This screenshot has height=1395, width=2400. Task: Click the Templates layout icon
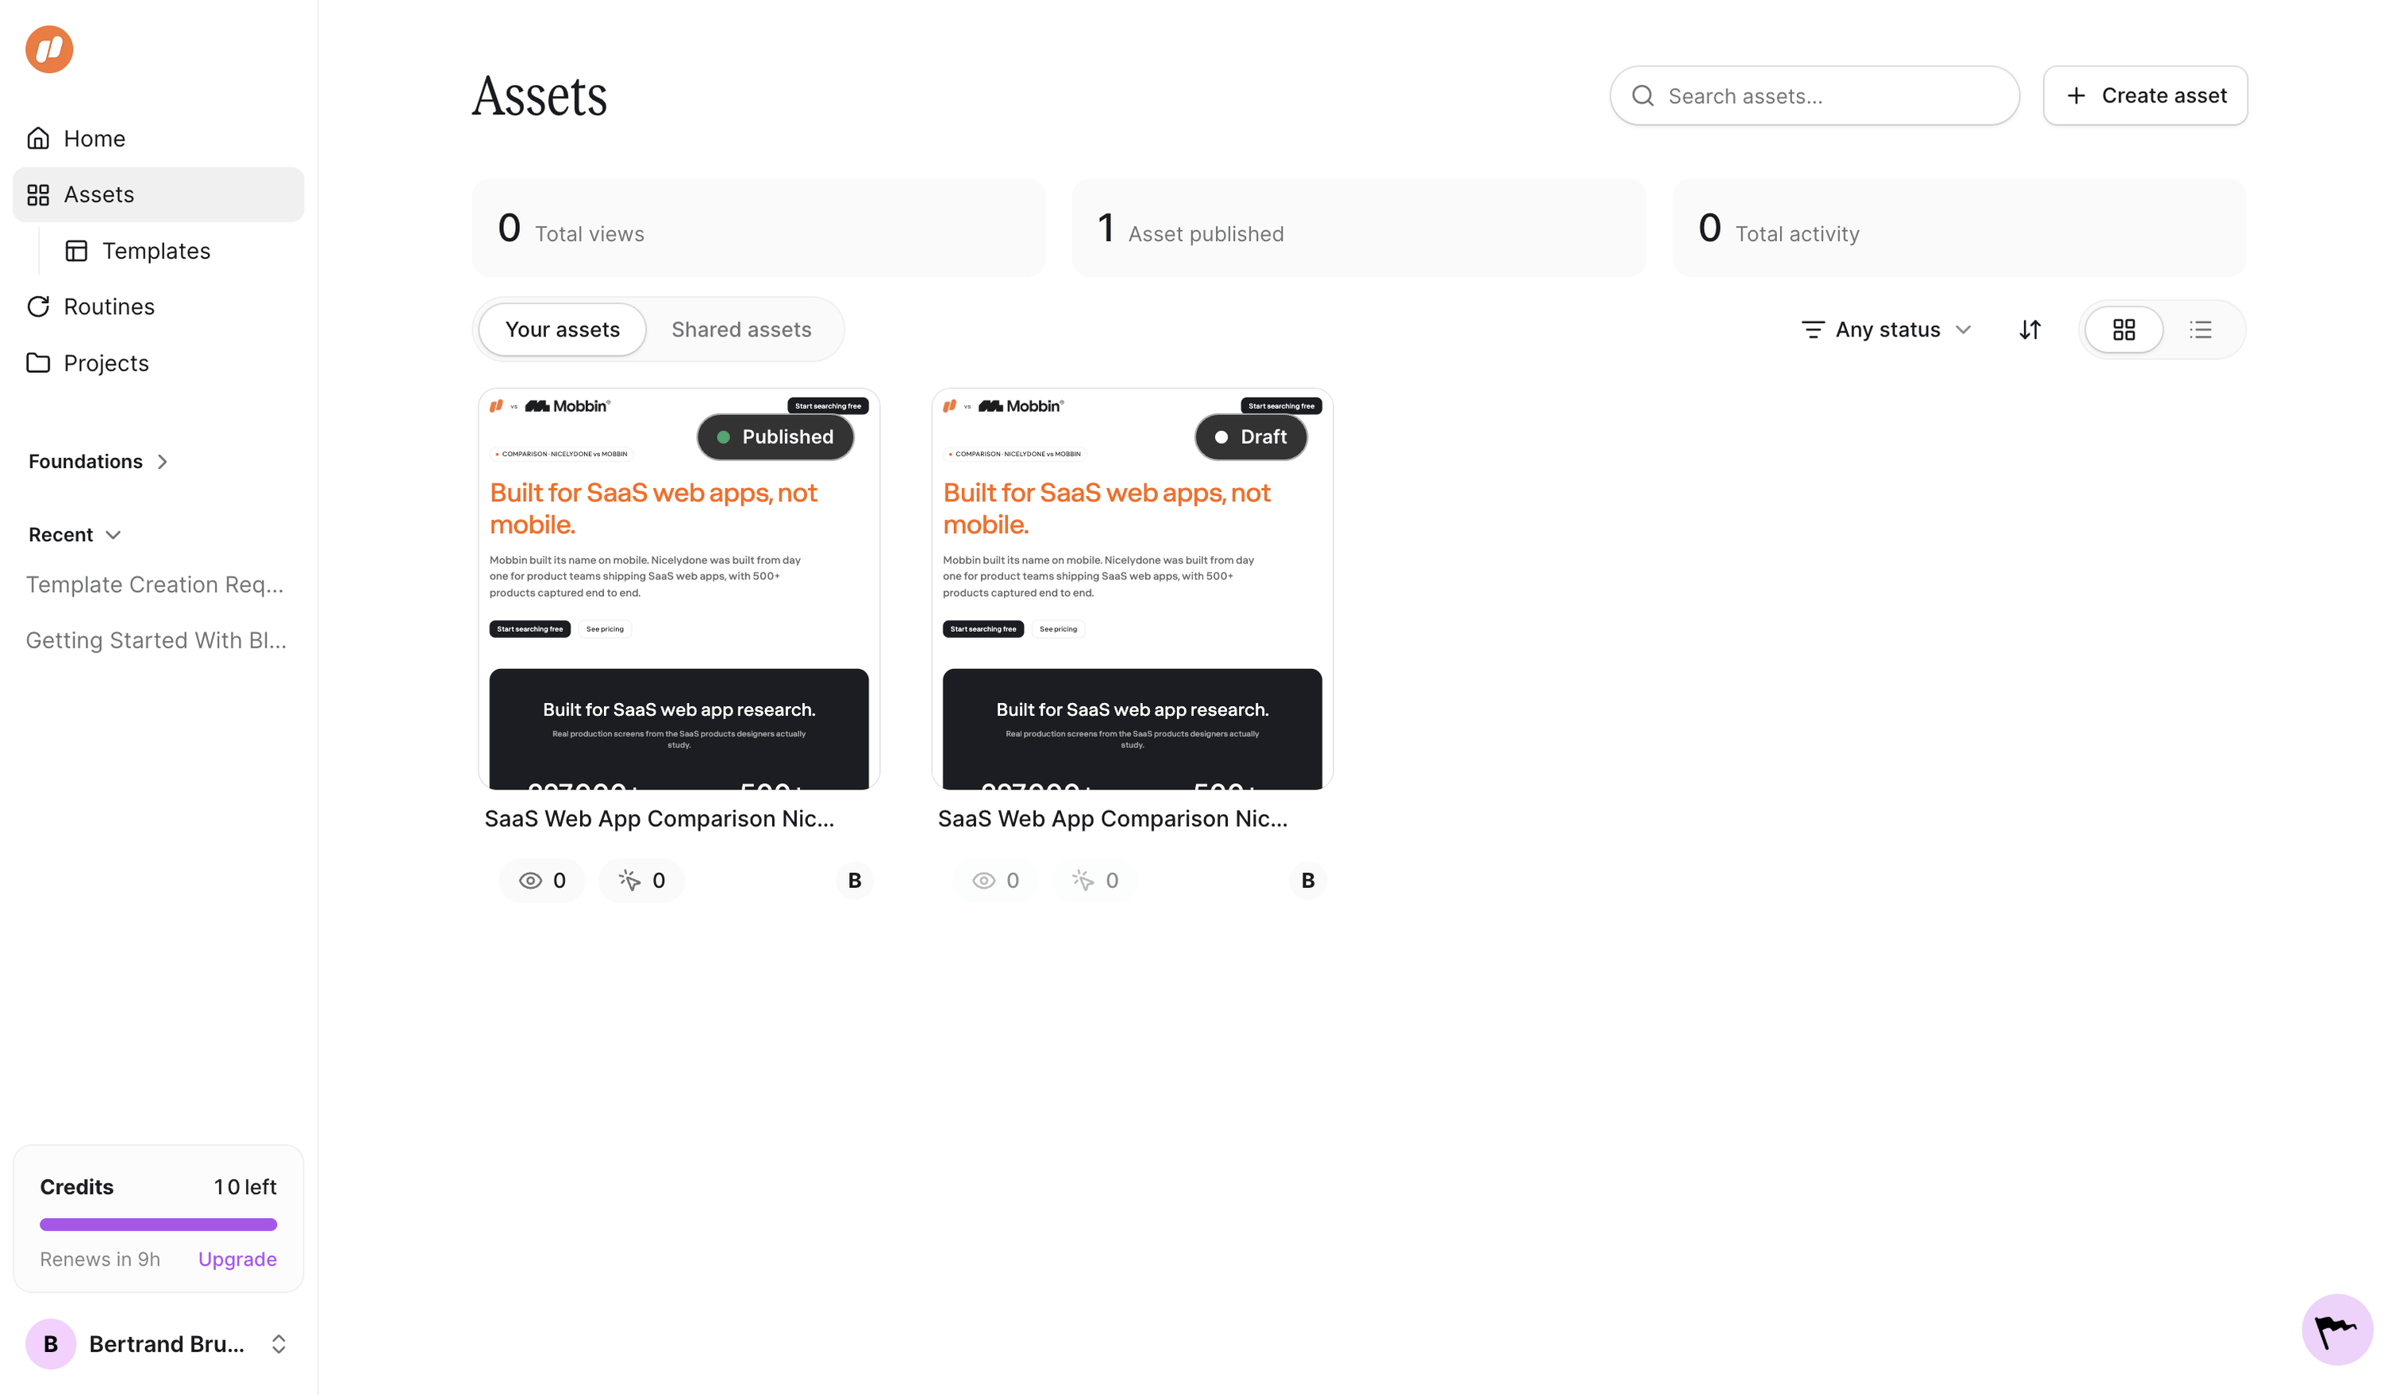point(77,251)
